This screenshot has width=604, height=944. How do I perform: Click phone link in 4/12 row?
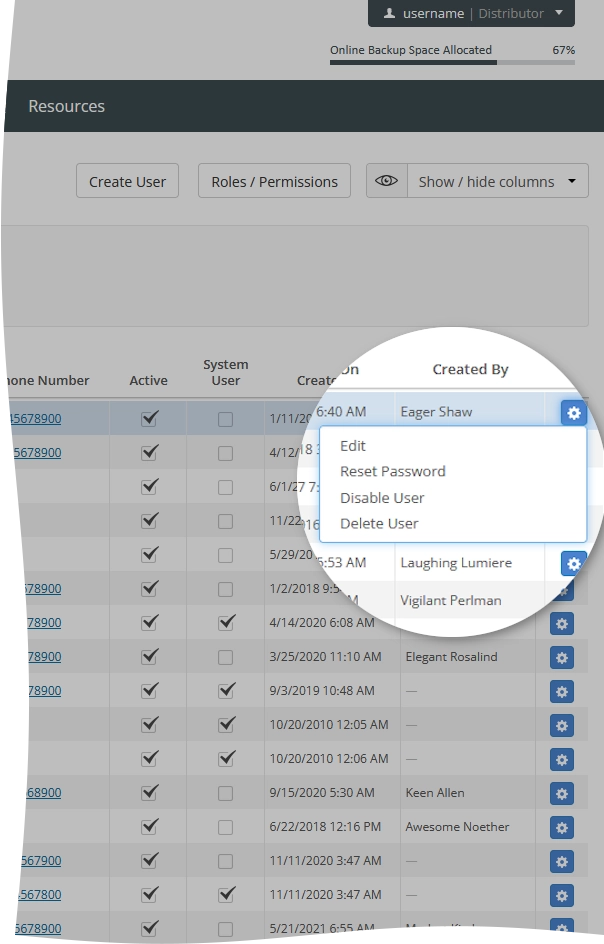pos(37,453)
